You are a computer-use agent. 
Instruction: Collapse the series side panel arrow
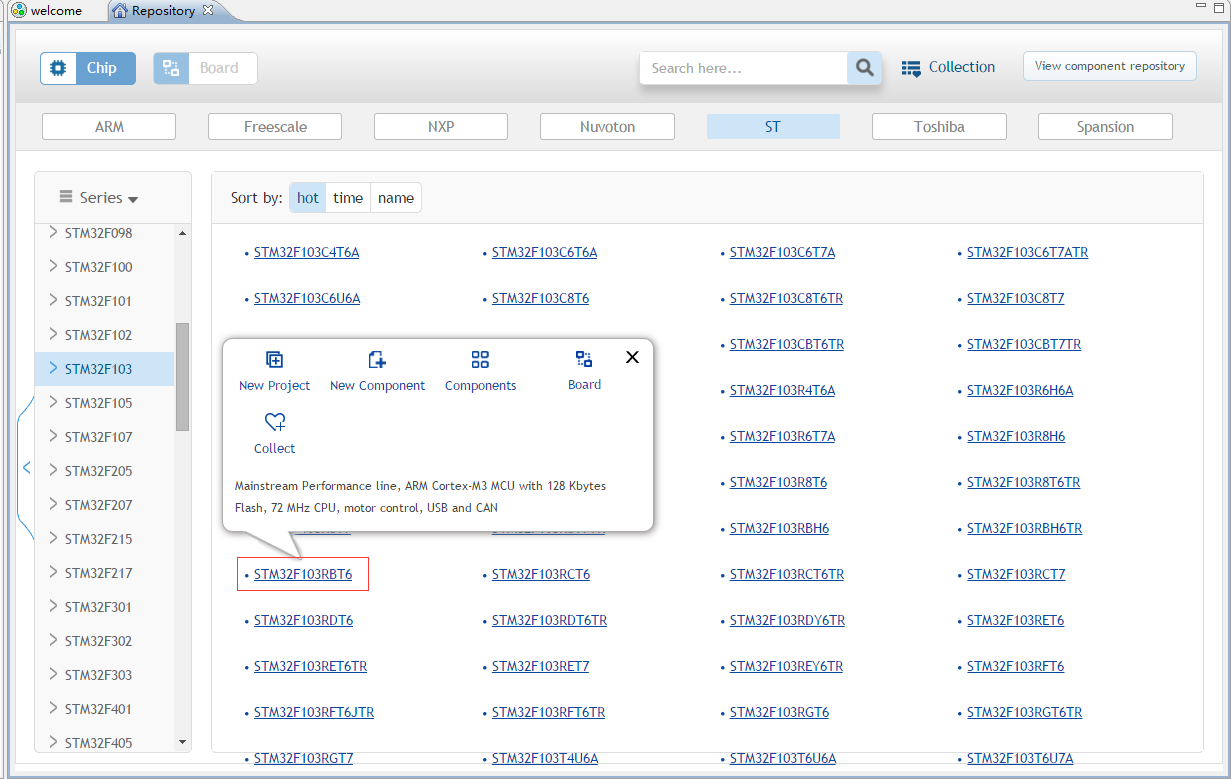[26, 468]
